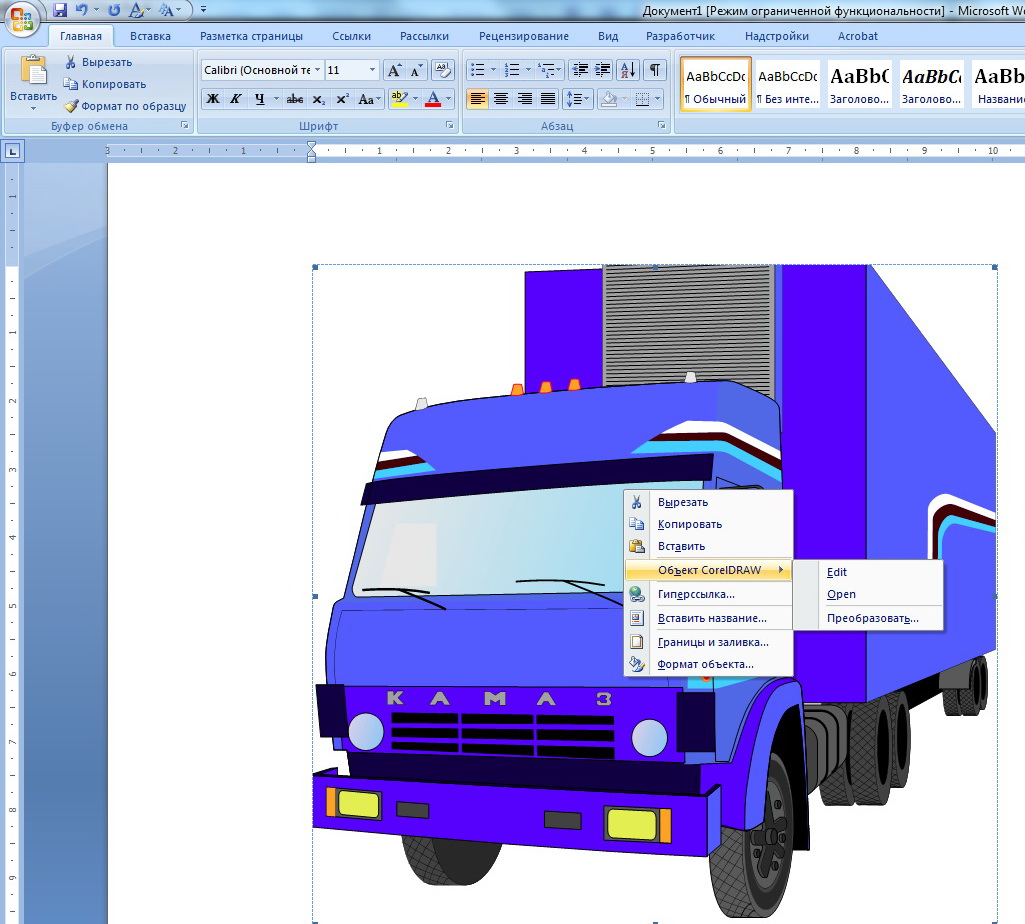Apply subscript formatting
1025x924 pixels.
[318, 99]
